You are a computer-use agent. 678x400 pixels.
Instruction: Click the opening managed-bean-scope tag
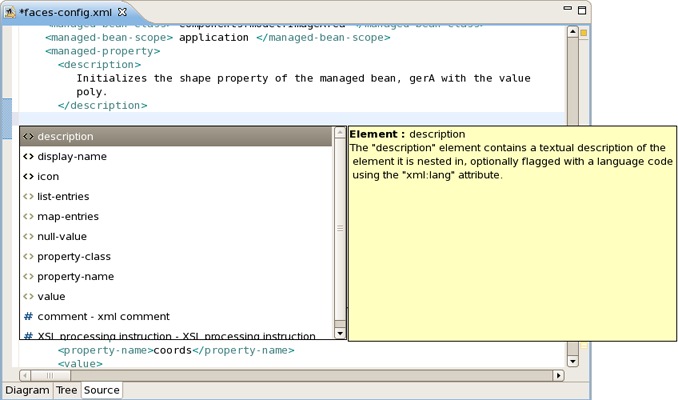(x=109, y=38)
